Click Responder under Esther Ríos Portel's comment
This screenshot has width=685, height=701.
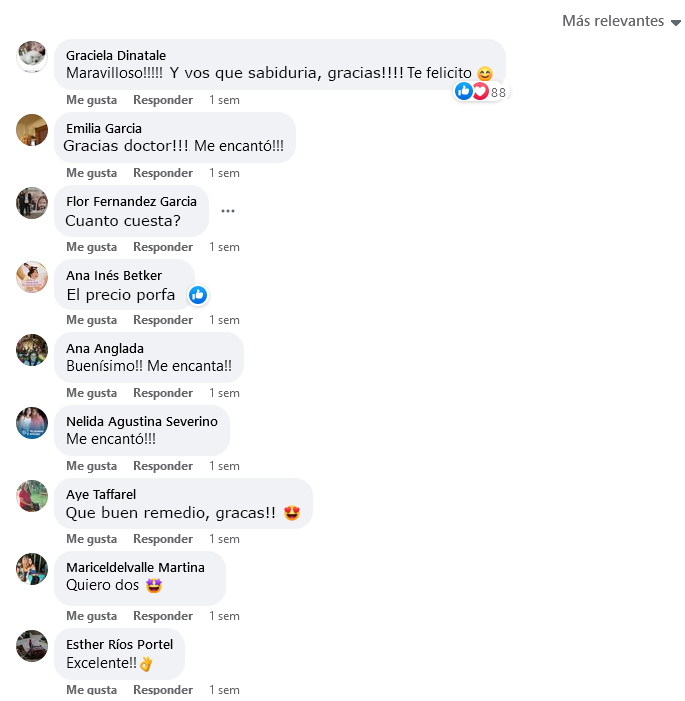coord(163,689)
